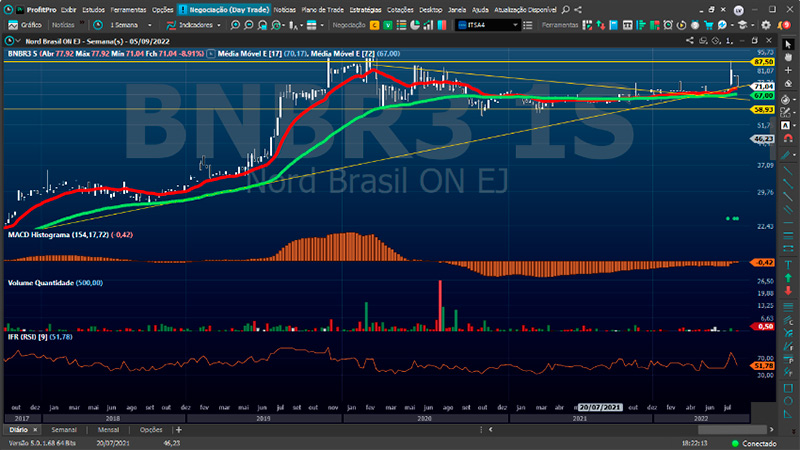Open the Gráfico toolbar button
The image size is (800, 450).
pos(25,25)
